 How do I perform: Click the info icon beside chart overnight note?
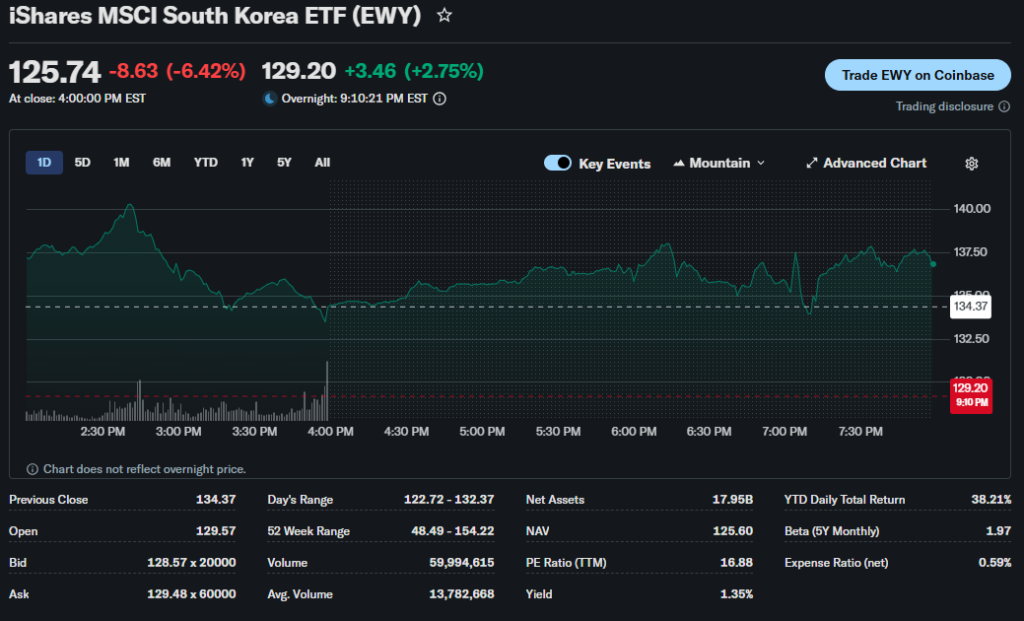(32, 469)
